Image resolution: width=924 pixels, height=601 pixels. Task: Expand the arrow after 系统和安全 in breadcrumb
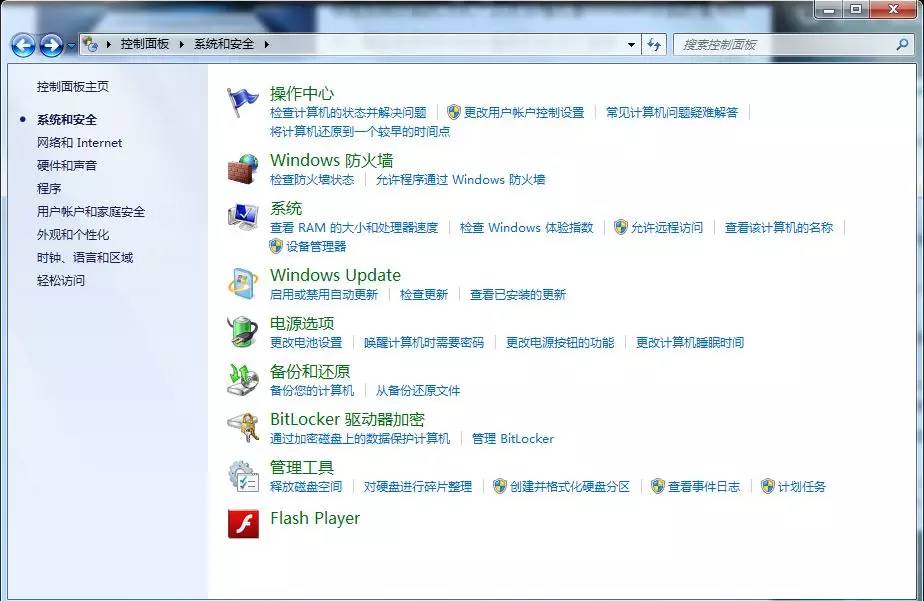point(266,44)
